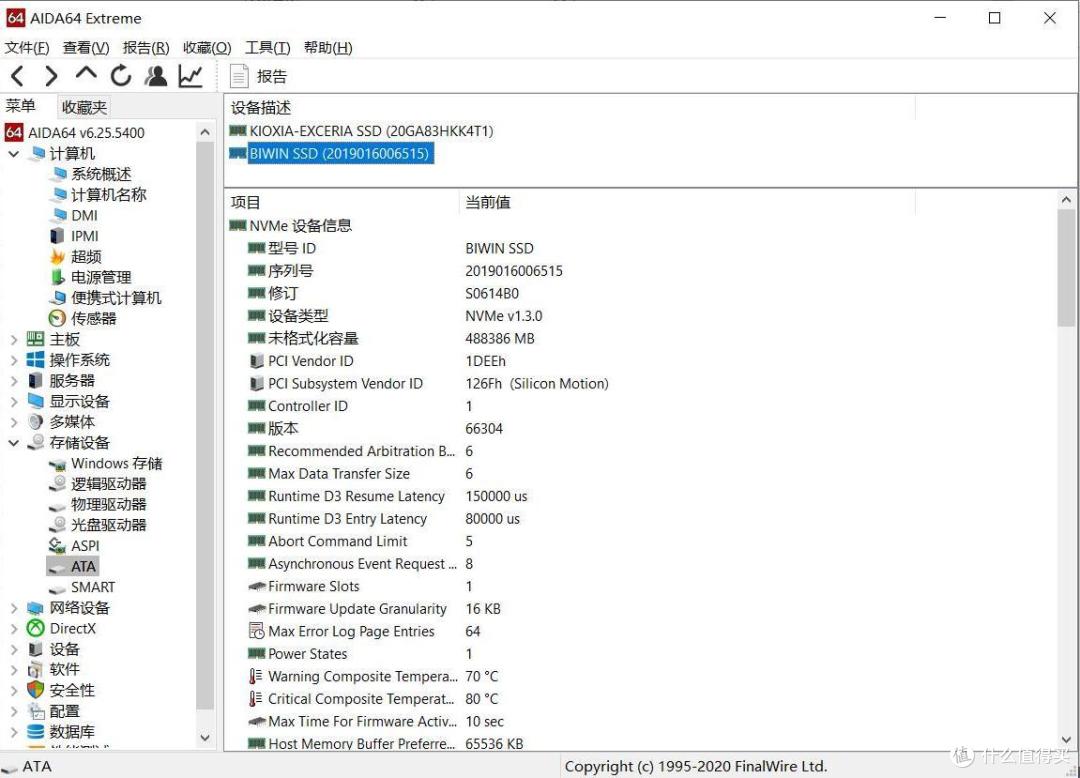Open the DMI tree item
The height and width of the screenshot is (778, 1080).
75,215
